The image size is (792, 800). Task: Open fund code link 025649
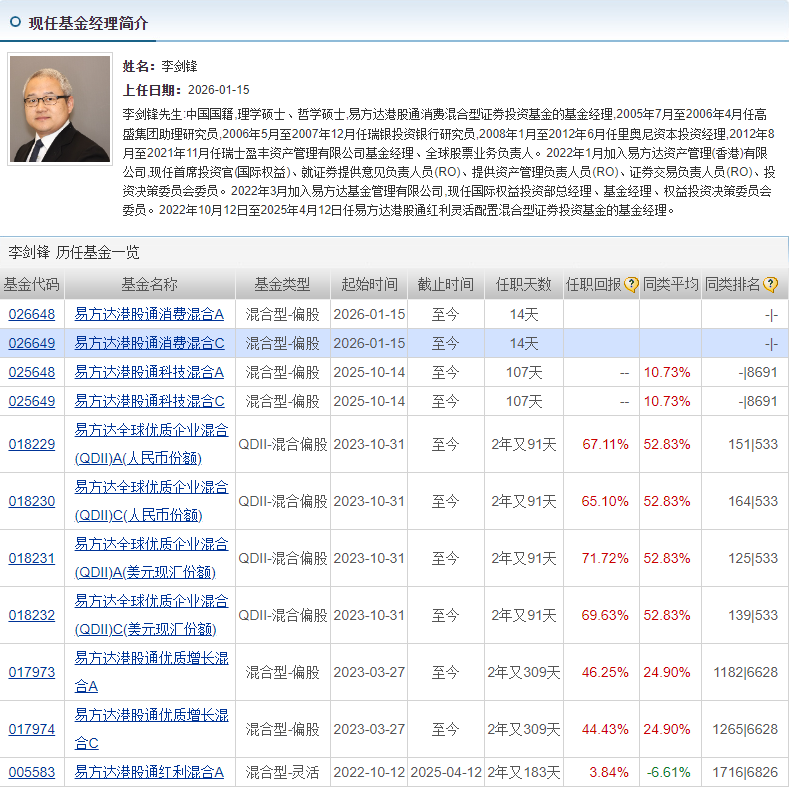point(32,402)
